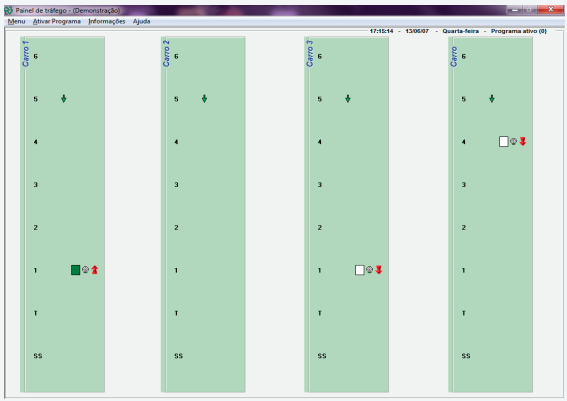Screen dimensions: 567x401
Task: Click the time 17:15:14 in status line
Action: pos(381,31)
